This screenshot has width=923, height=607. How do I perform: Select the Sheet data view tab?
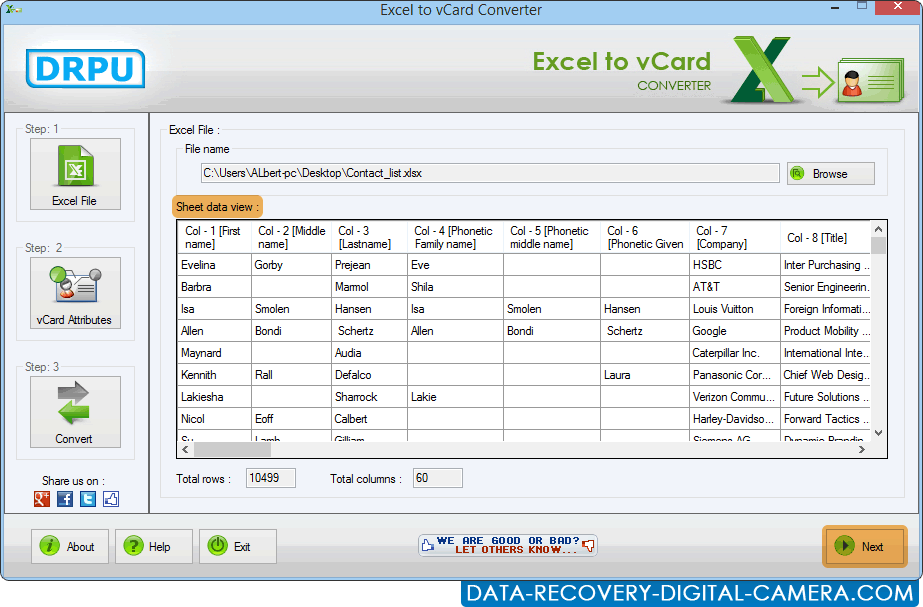[217, 206]
